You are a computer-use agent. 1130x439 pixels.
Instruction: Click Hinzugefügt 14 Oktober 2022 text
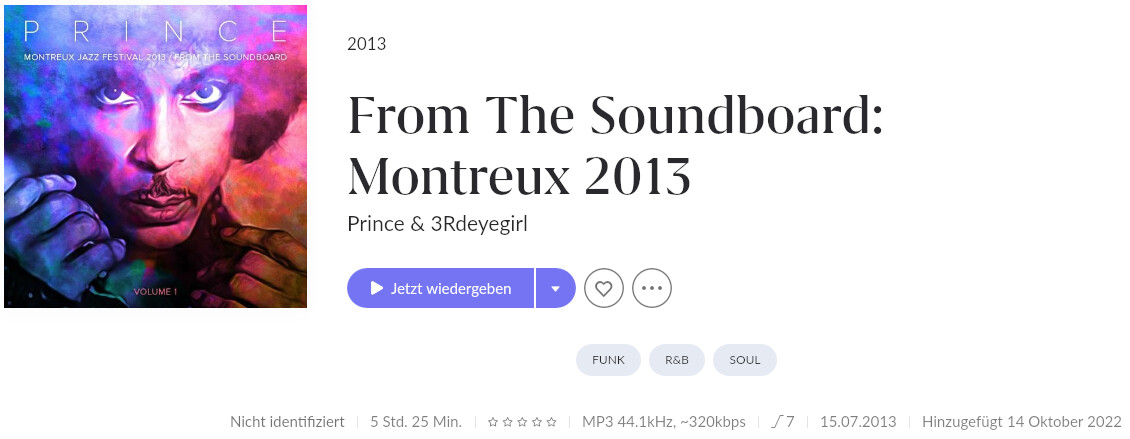1022,422
